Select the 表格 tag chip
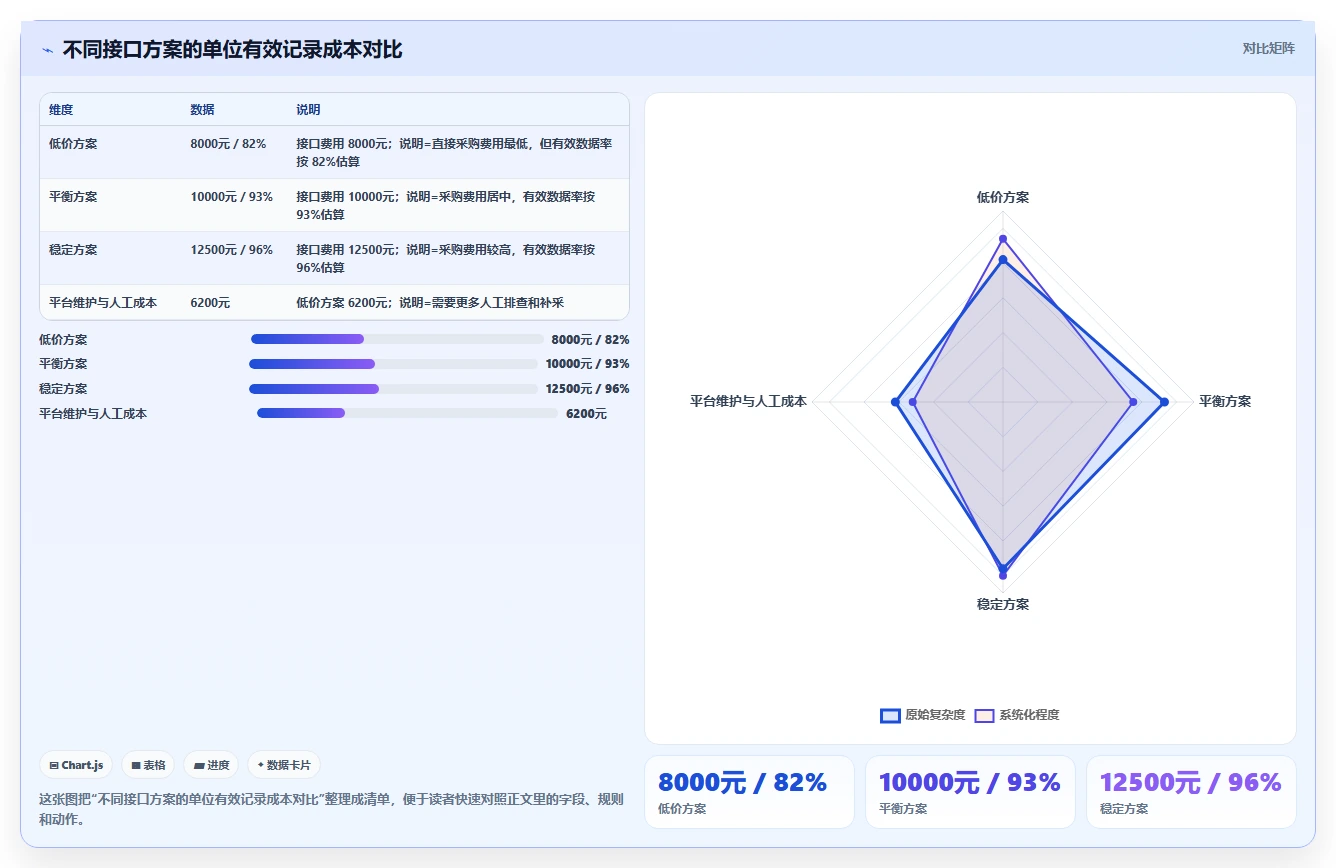 pos(148,765)
